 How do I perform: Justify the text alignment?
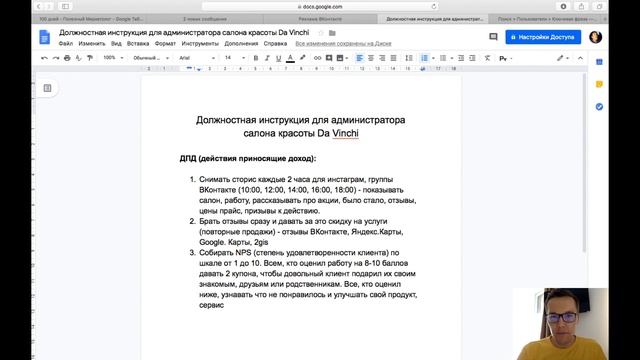393,58
